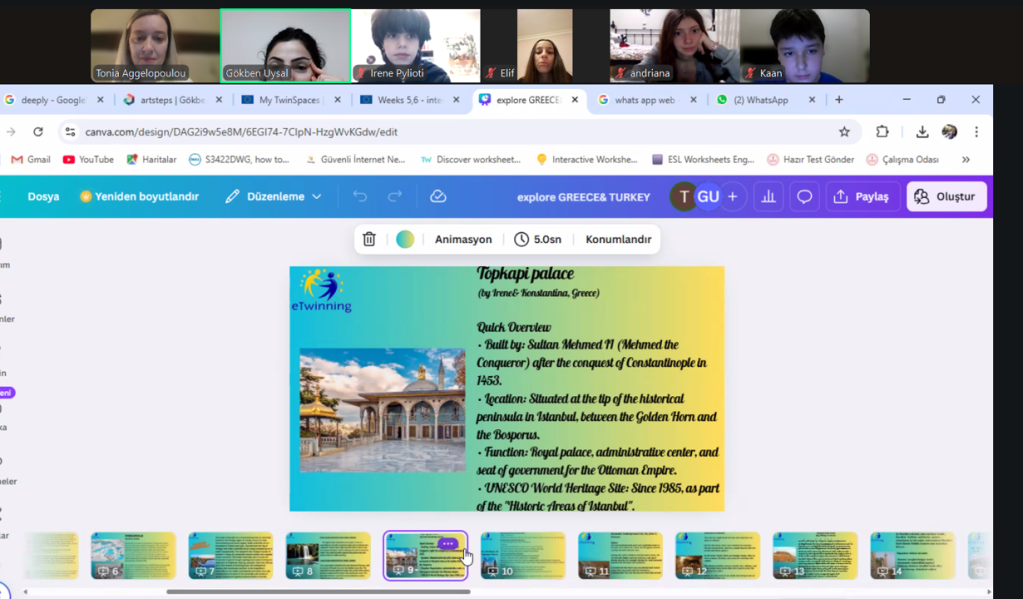Reload the Canva page
Screen dimensions: 1023x599
(x=38, y=132)
